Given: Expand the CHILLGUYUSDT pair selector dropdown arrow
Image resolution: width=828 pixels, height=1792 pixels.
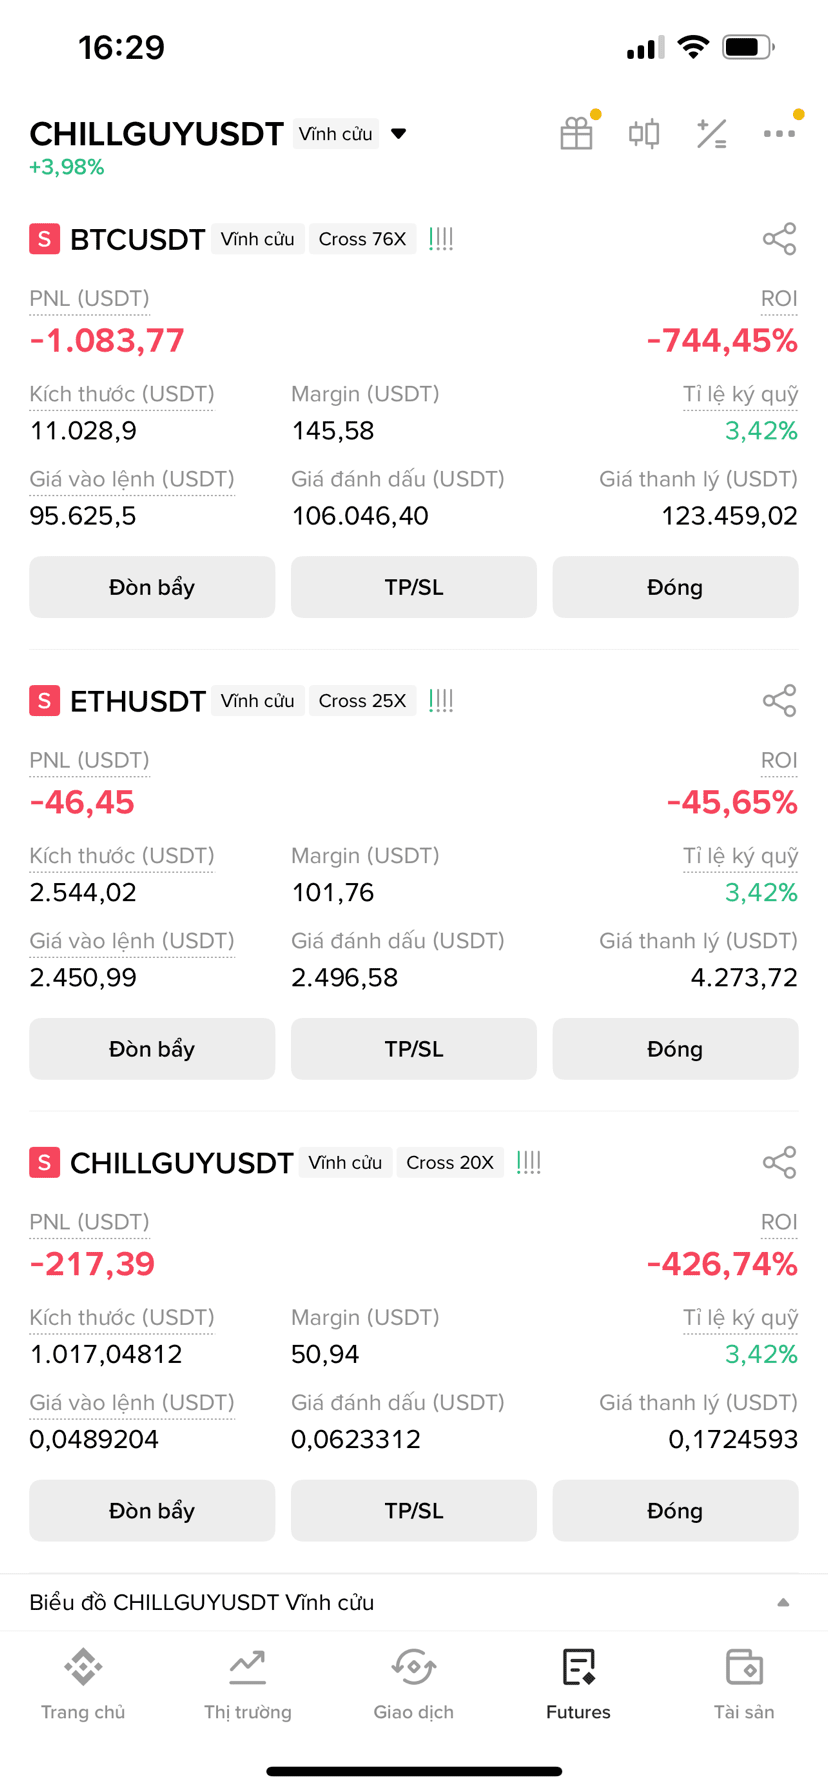Looking at the screenshot, I should click(399, 134).
